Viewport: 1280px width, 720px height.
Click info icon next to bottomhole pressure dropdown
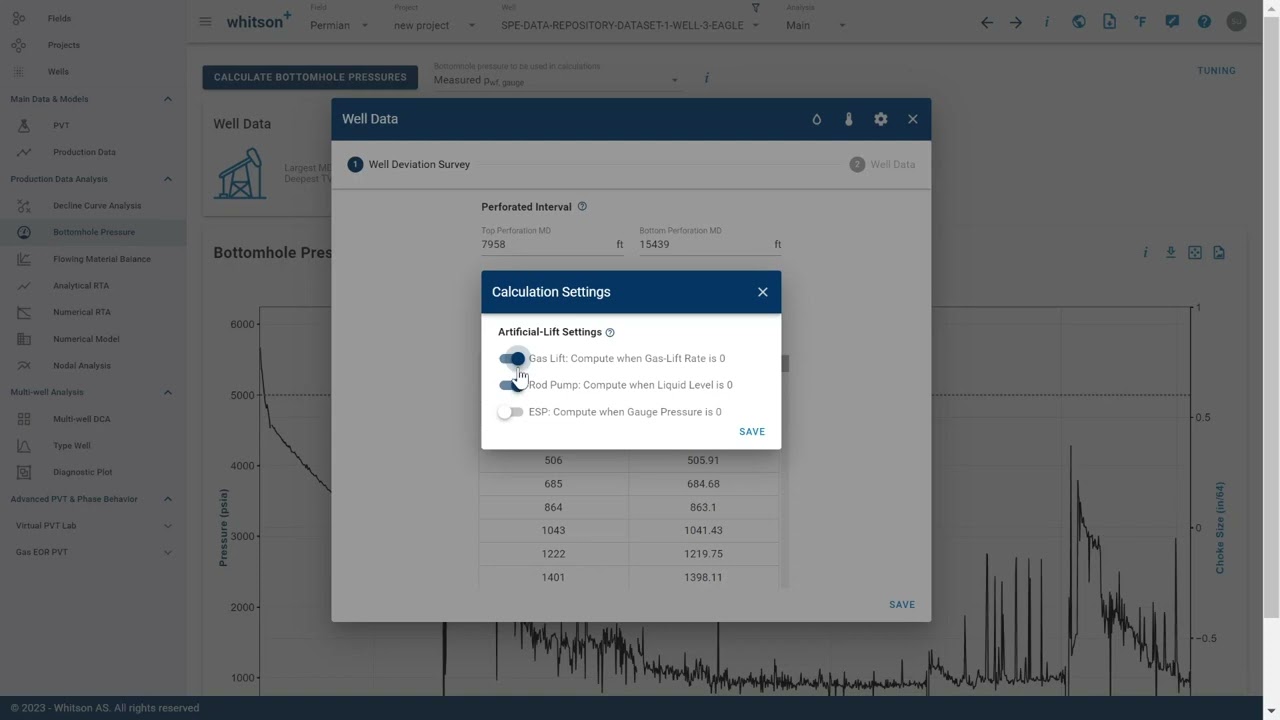(x=706, y=78)
